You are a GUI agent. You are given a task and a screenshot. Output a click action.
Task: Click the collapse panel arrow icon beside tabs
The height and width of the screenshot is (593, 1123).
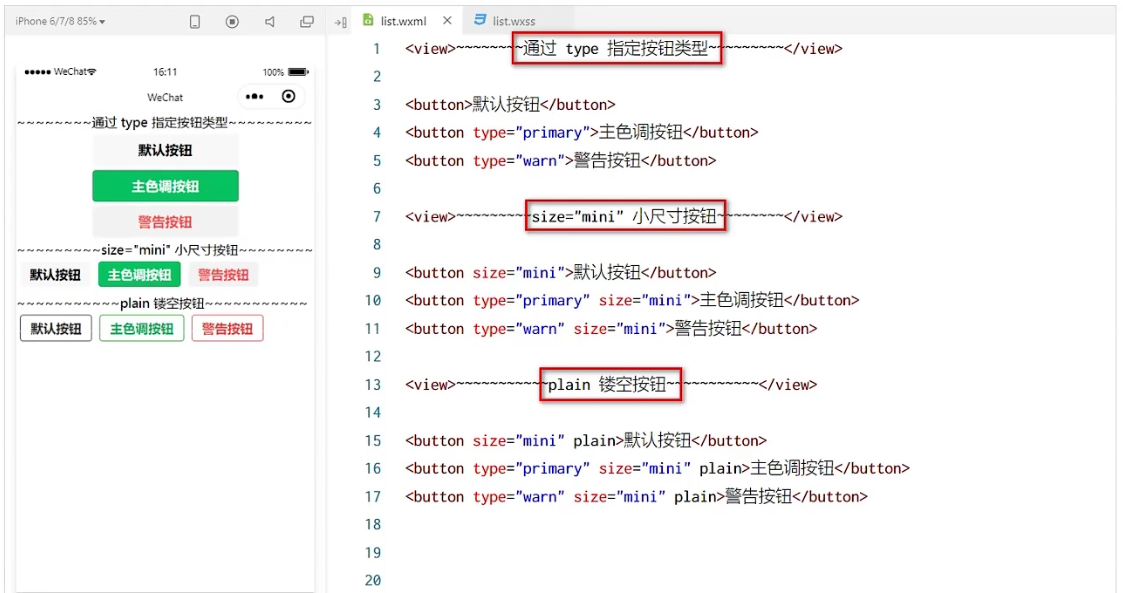tap(341, 22)
